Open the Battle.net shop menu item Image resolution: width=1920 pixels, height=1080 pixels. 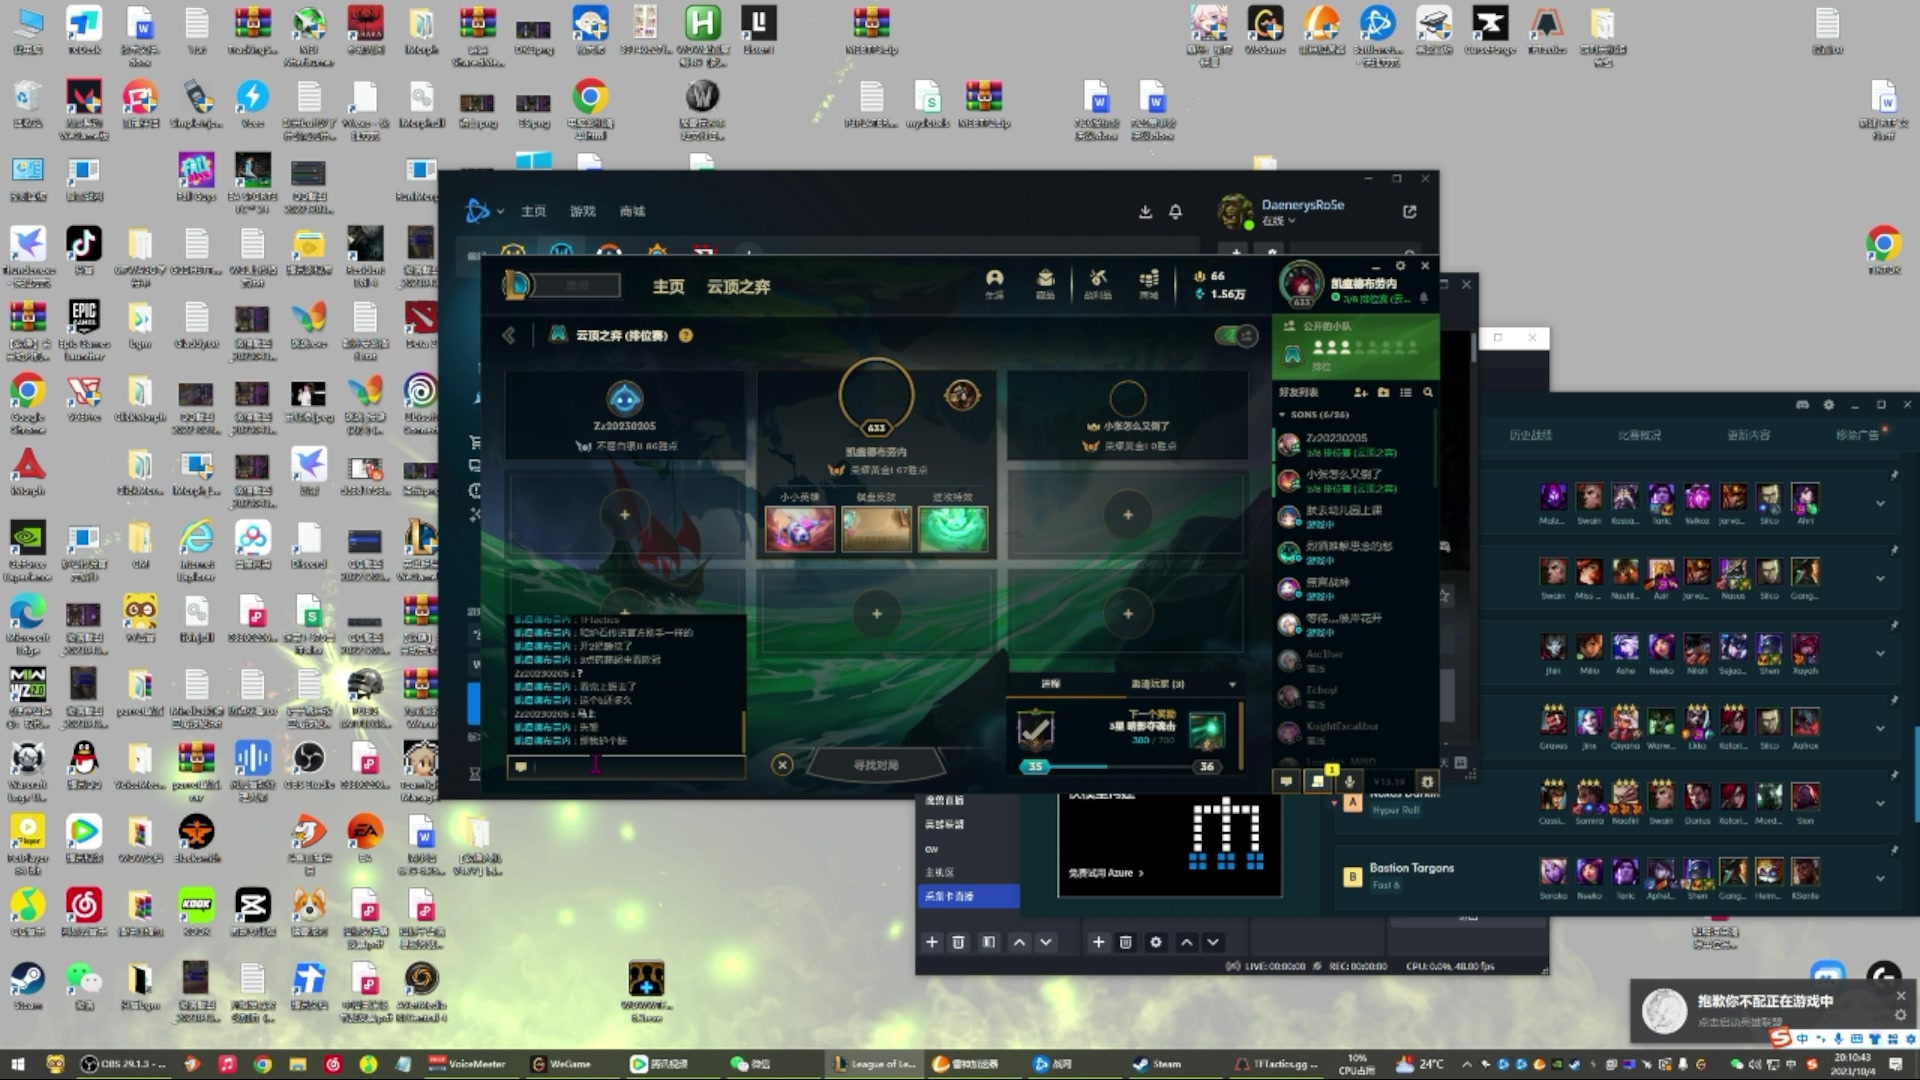(632, 211)
